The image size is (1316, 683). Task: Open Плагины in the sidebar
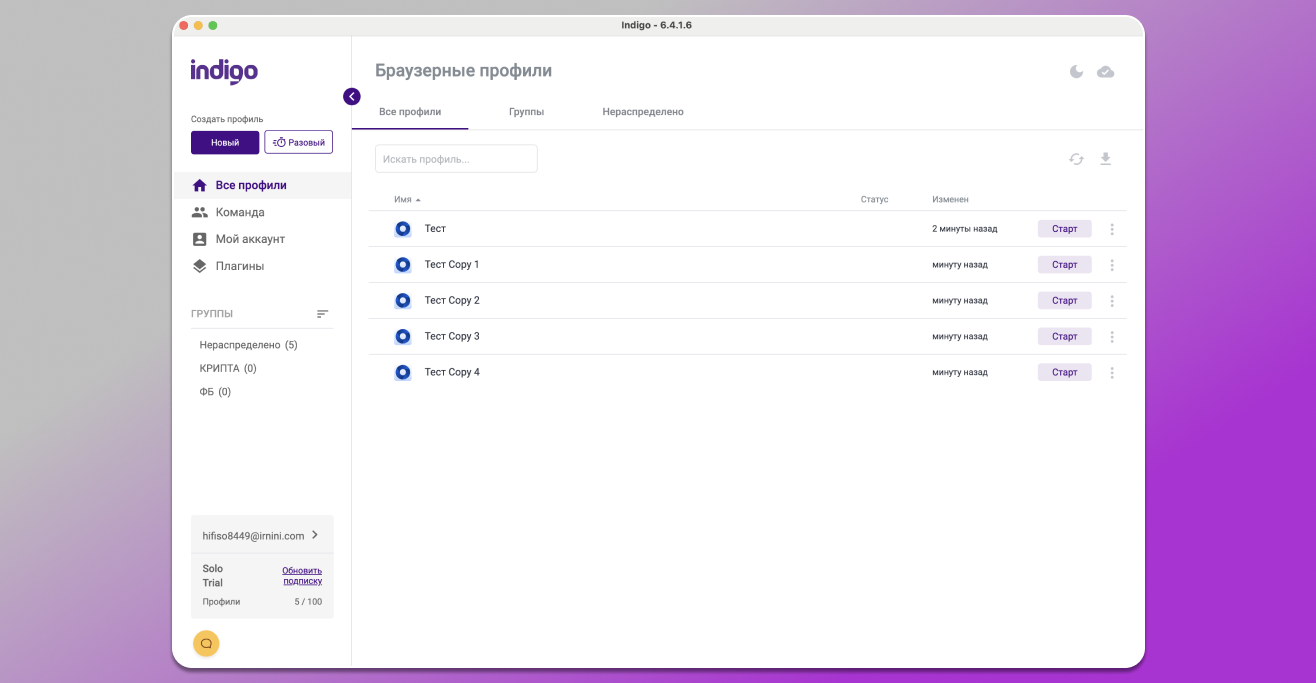(x=239, y=266)
